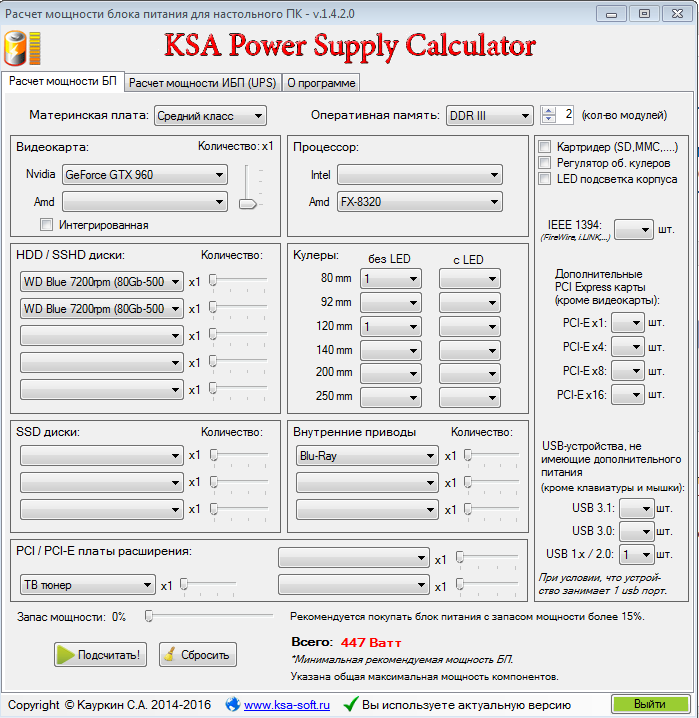
Task: Tick the Интегрированная video card checkbox
Action: 46,224
